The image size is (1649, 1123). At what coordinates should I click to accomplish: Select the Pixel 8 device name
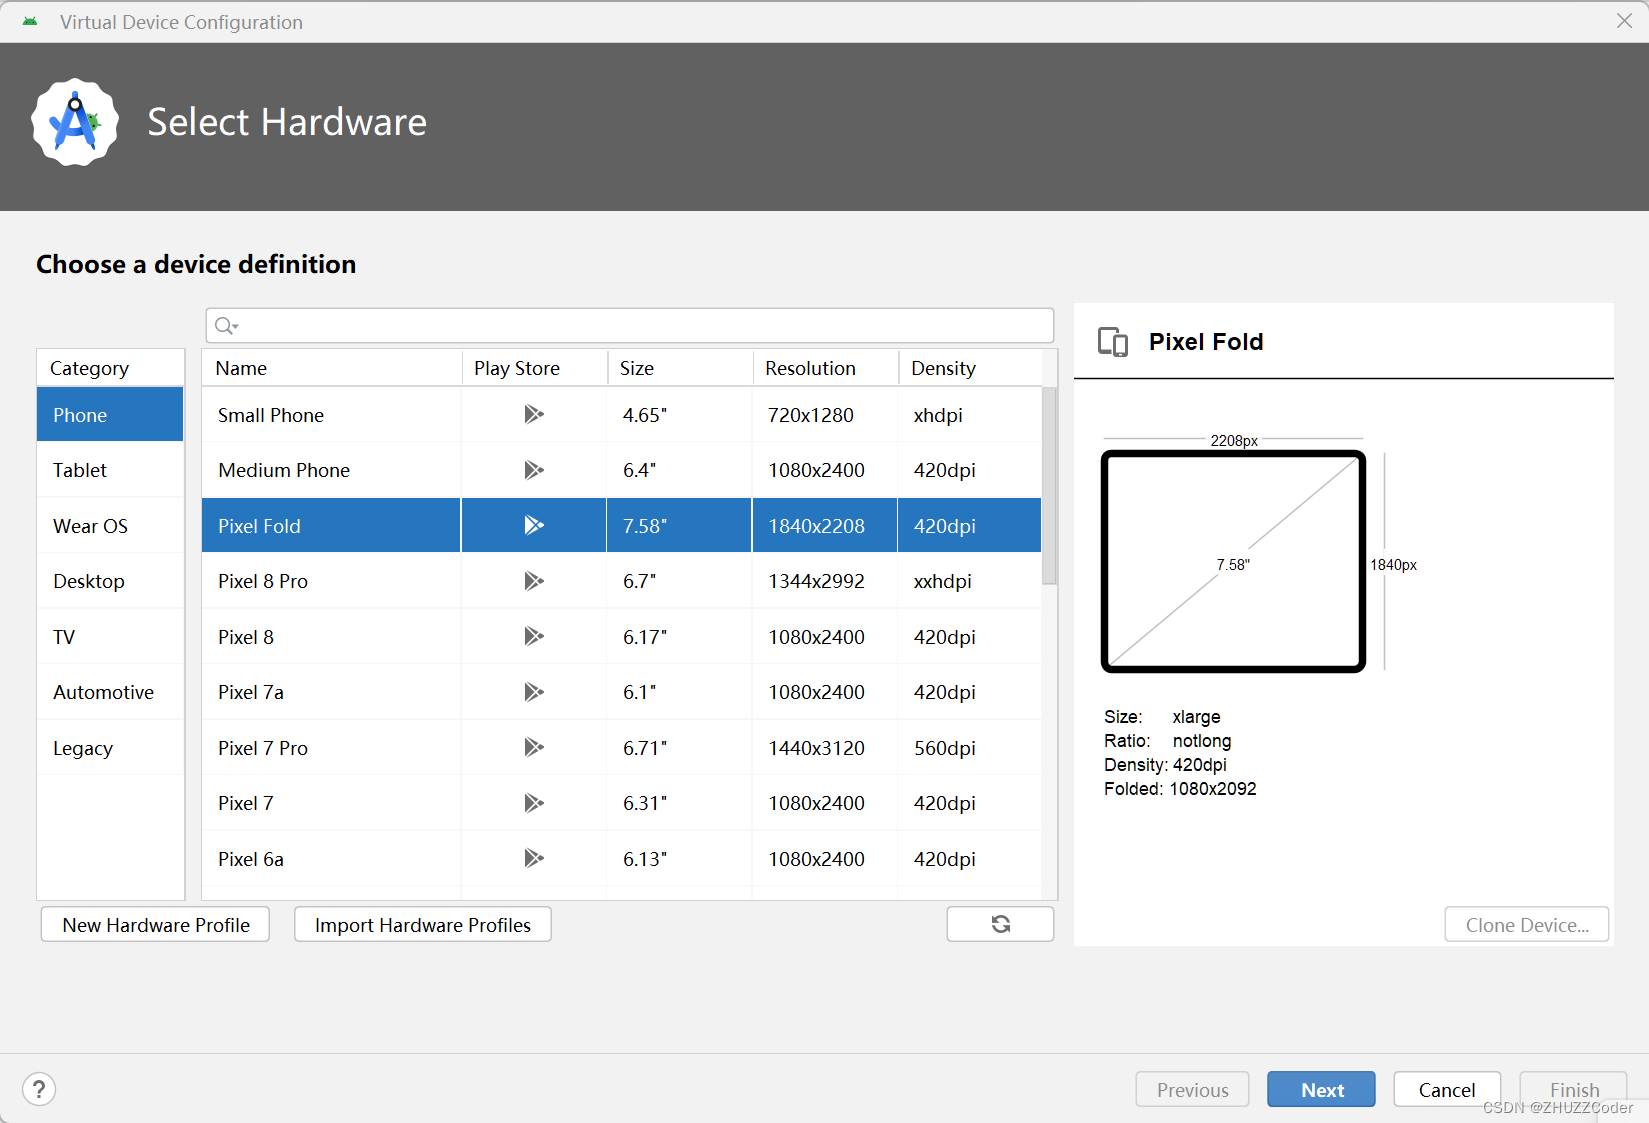tap(246, 637)
